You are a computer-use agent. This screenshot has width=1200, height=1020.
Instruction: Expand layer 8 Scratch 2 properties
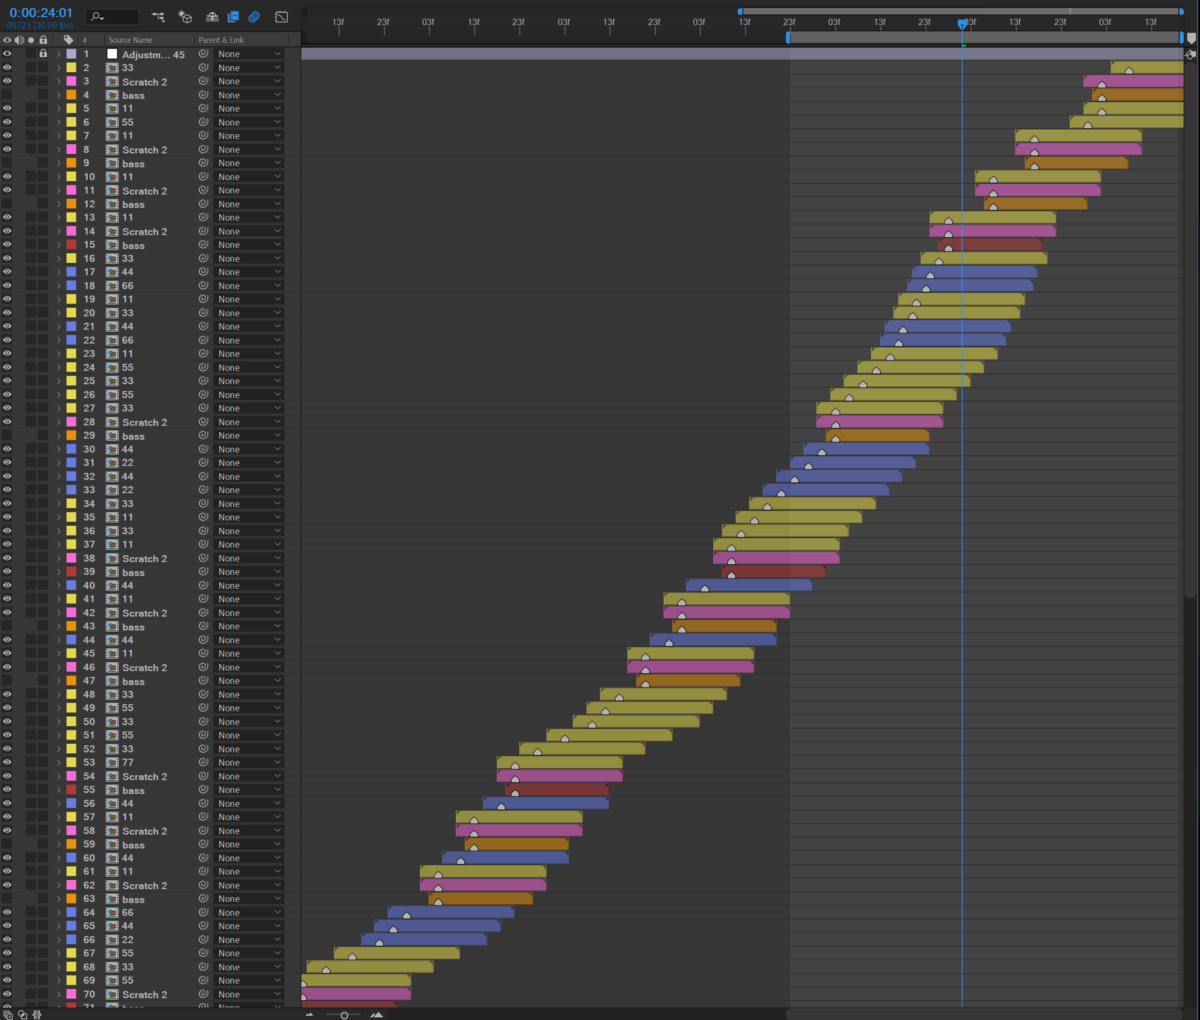pyautogui.click(x=59, y=150)
